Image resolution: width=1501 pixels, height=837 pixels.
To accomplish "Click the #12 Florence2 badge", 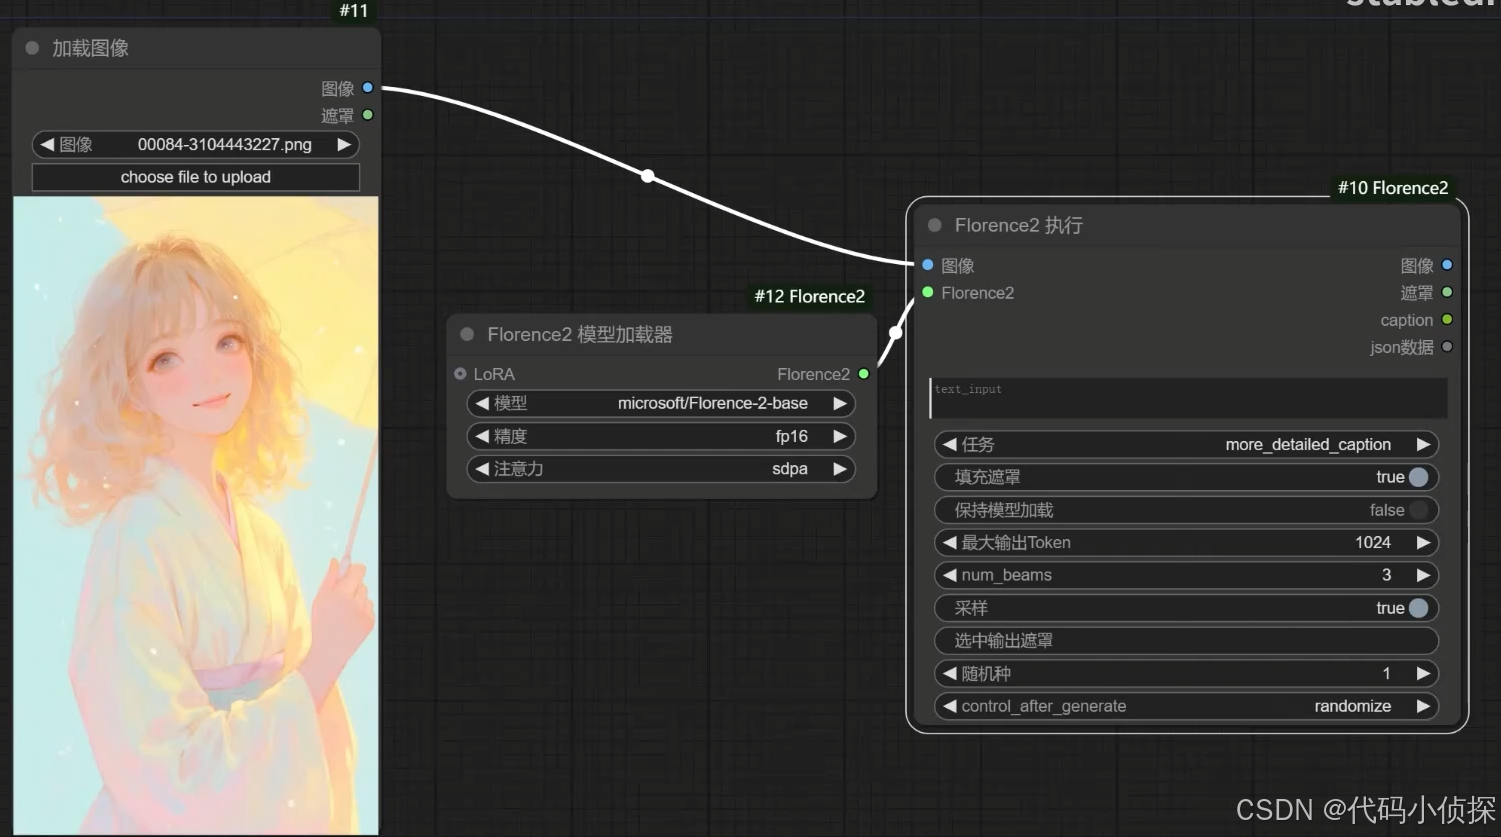I will click(809, 296).
